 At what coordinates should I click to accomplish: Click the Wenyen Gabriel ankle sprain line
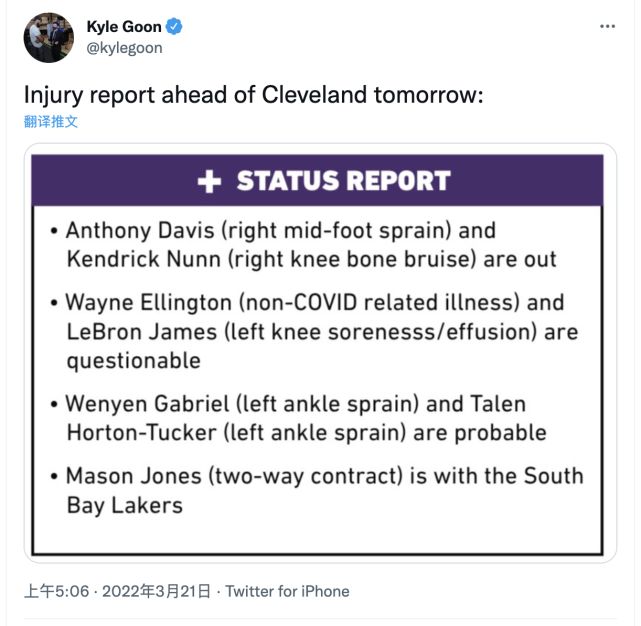coord(295,404)
